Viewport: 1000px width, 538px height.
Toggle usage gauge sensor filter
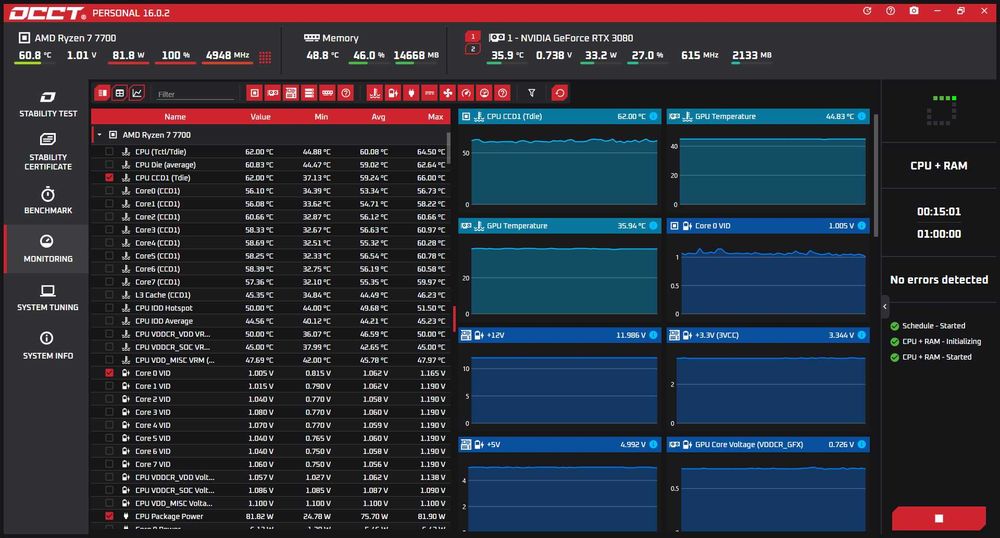click(484, 93)
